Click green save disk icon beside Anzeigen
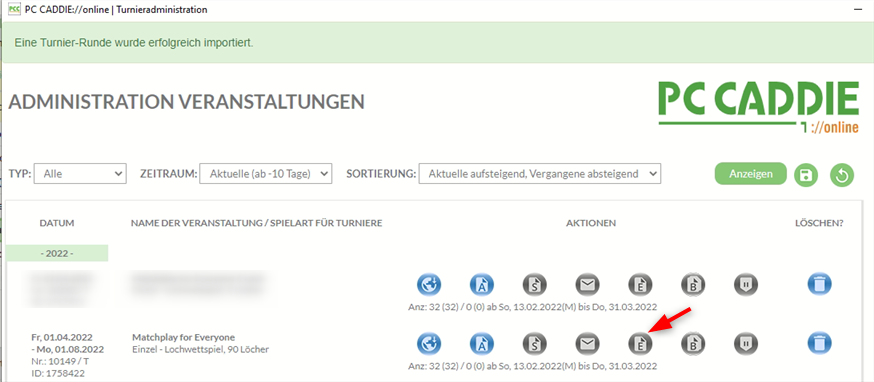Viewport: 874px width, 382px height. click(806, 175)
